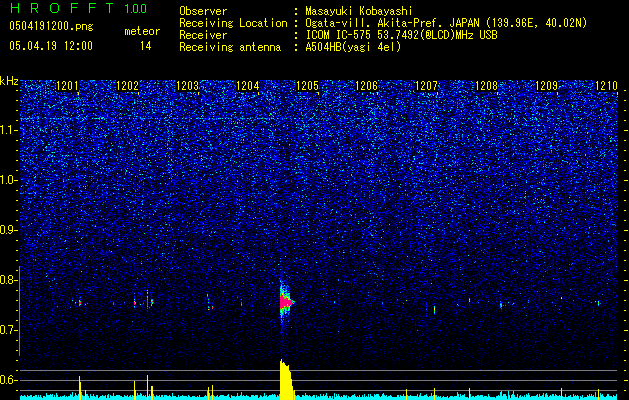Click the 1206 time marker
This screenshot has width=629, height=400.
367,86
